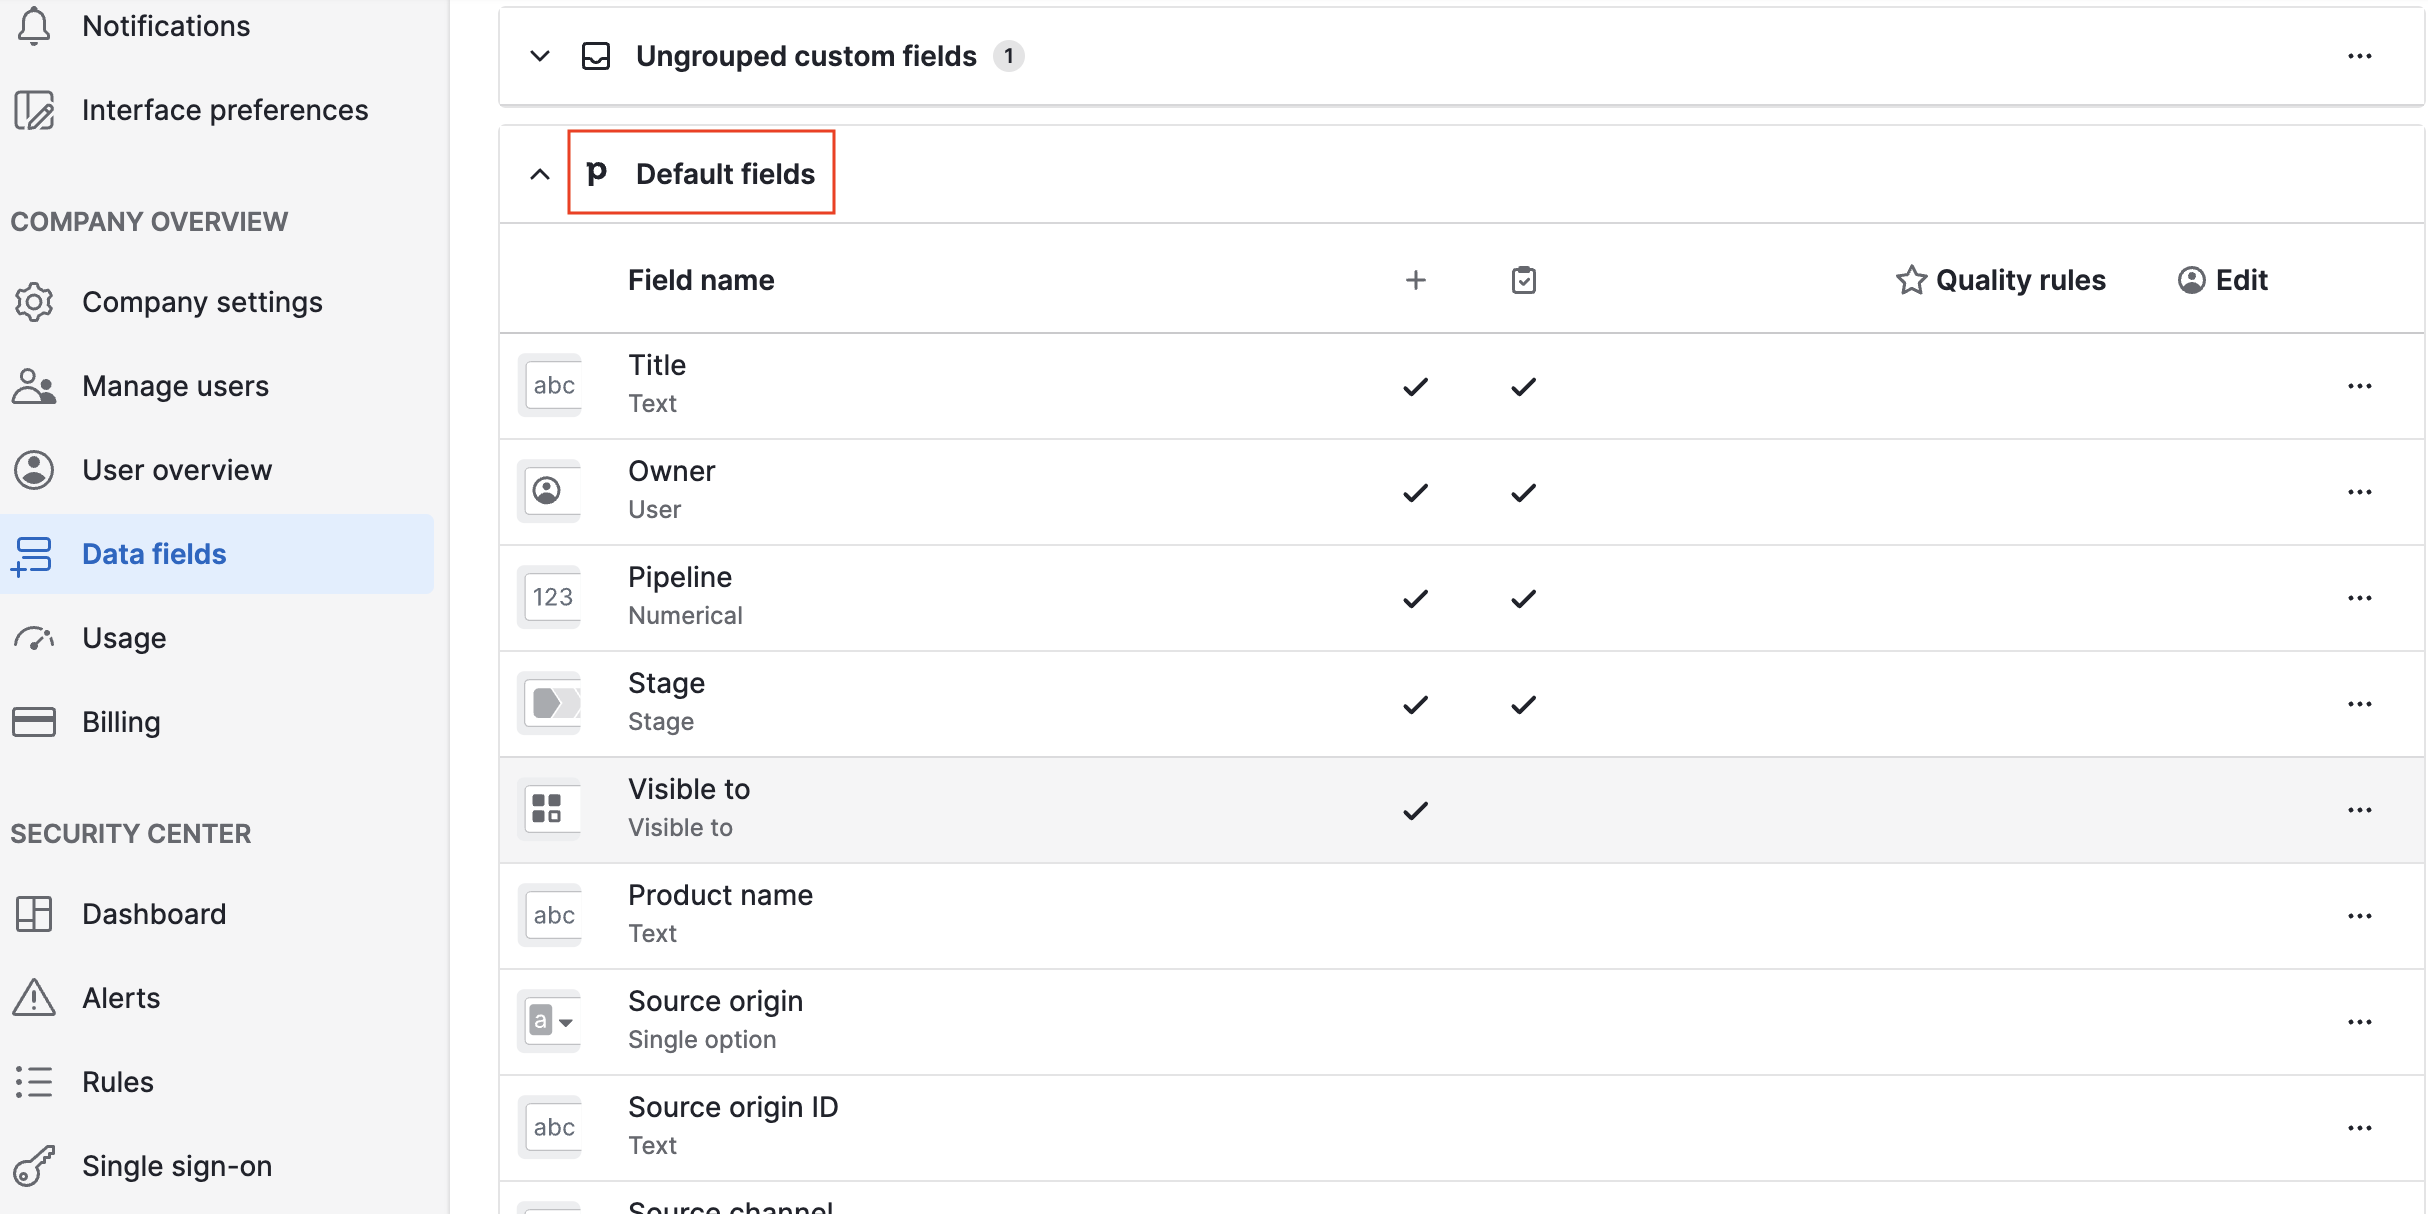Screen dimensions: 2428x1214
Task: Toggle Owner's add-view checkmark
Action: tap(1416, 493)
